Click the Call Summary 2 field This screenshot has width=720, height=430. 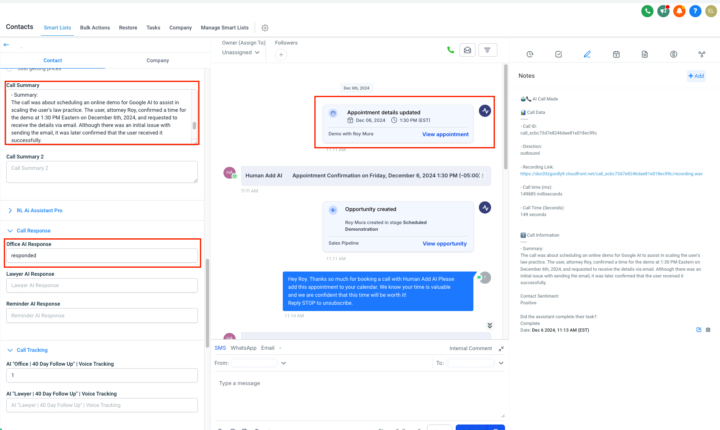(102, 172)
